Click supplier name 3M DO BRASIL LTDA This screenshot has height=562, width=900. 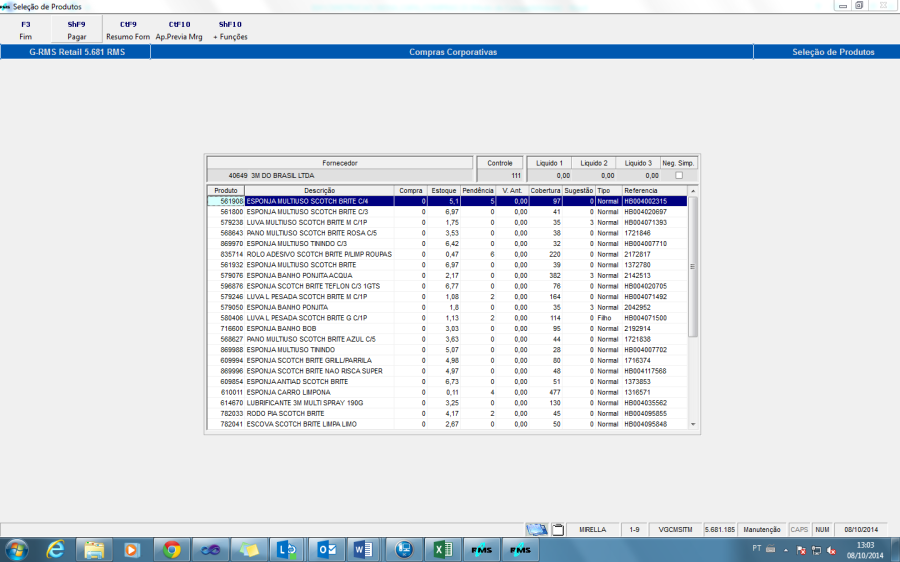click(282, 176)
